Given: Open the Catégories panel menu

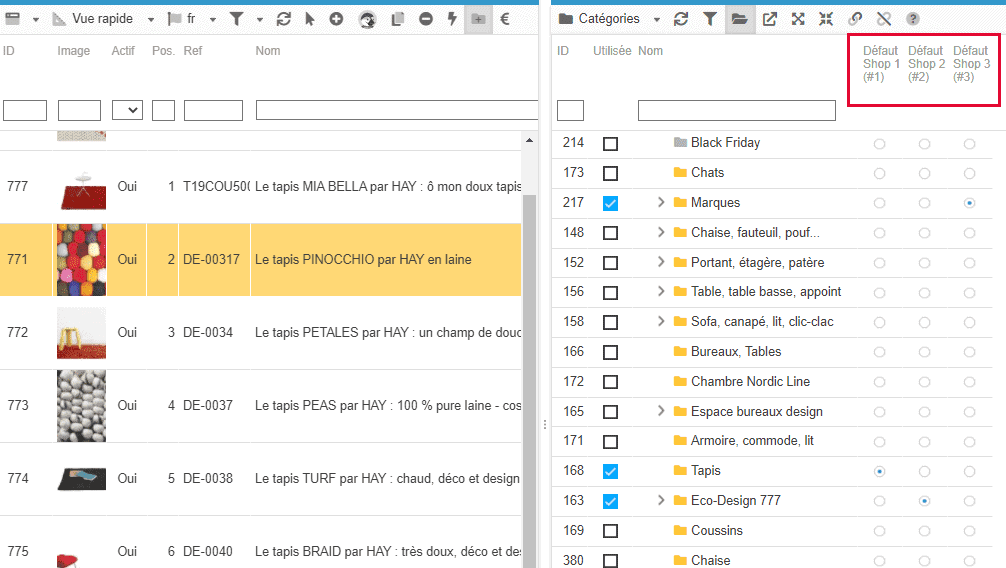Looking at the screenshot, I should [609, 19].
